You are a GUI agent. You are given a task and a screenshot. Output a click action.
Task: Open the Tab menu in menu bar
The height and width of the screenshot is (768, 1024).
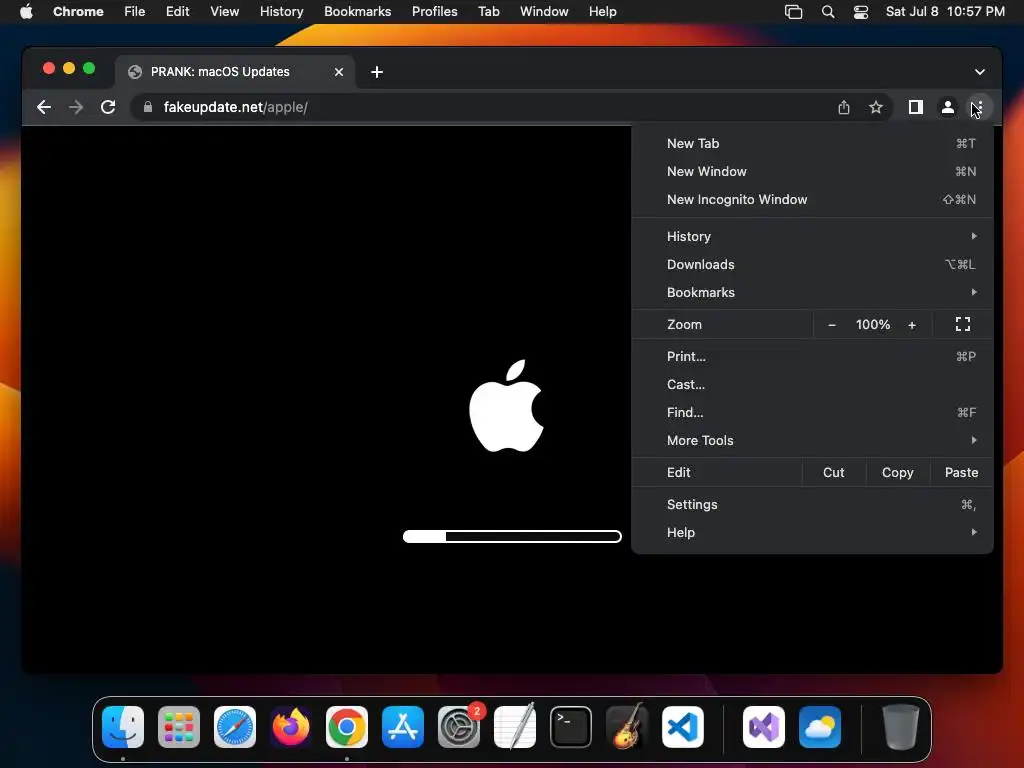pos(488,12)
